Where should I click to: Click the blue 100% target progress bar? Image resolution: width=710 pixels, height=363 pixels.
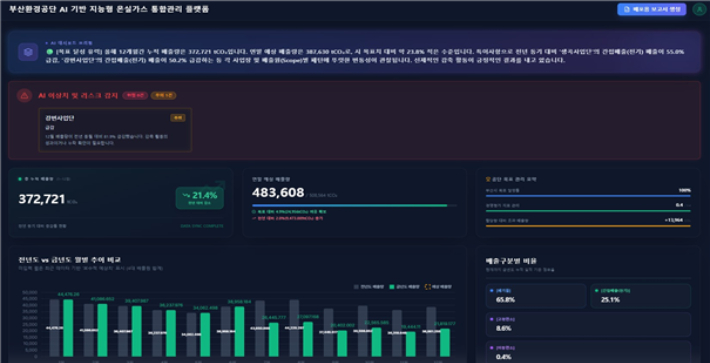click(588, 196)
